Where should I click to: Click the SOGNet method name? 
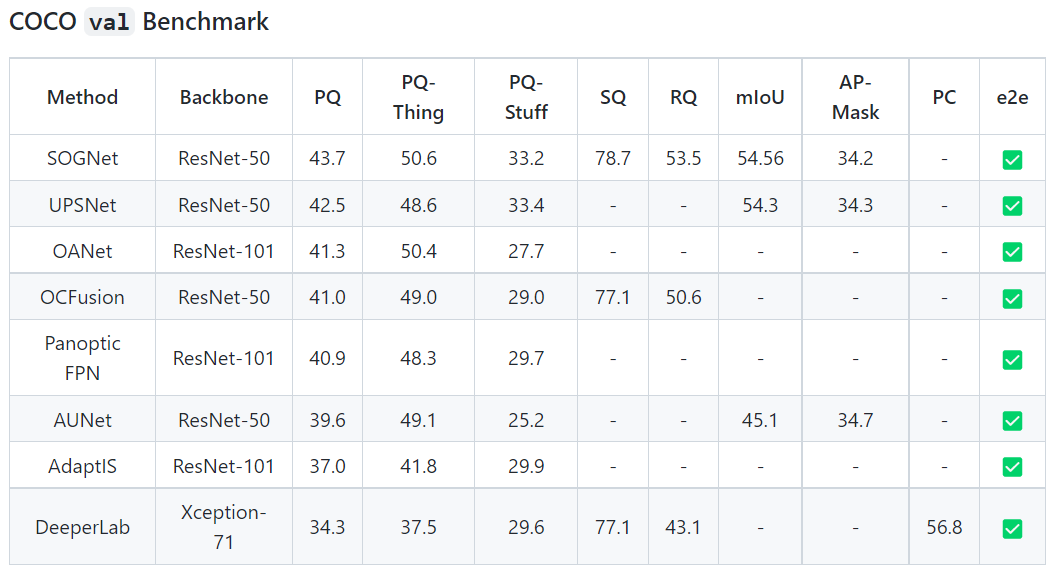[x=83, y=158]
